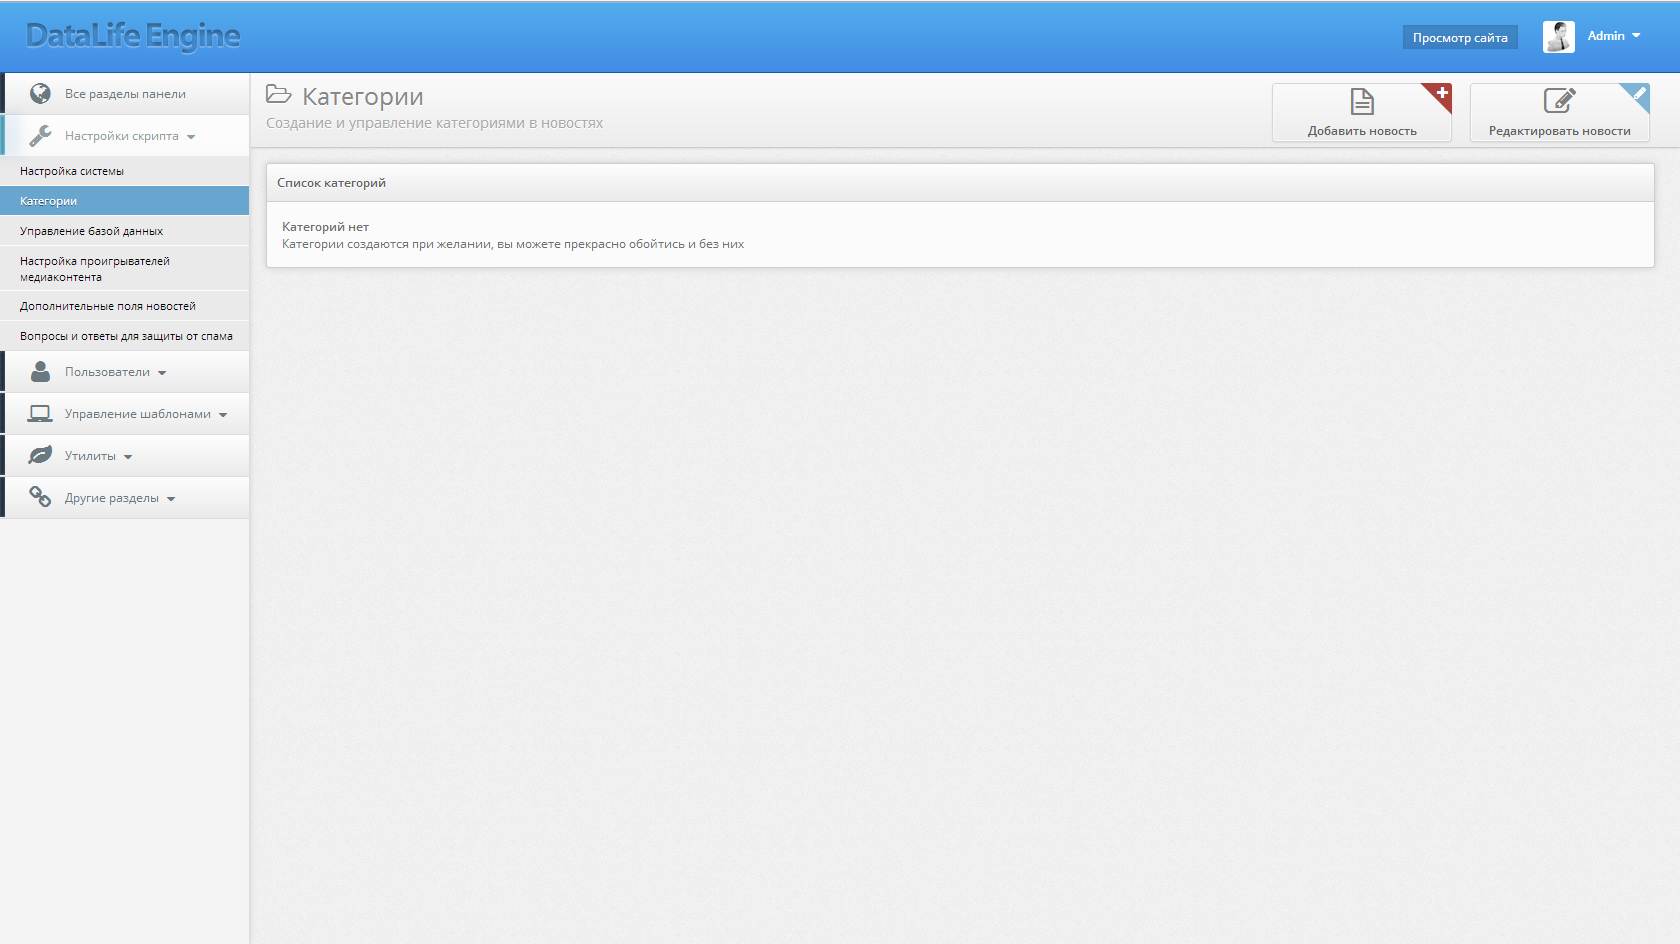Expand the Пользователи section arrow

click(x=162, y=373)
